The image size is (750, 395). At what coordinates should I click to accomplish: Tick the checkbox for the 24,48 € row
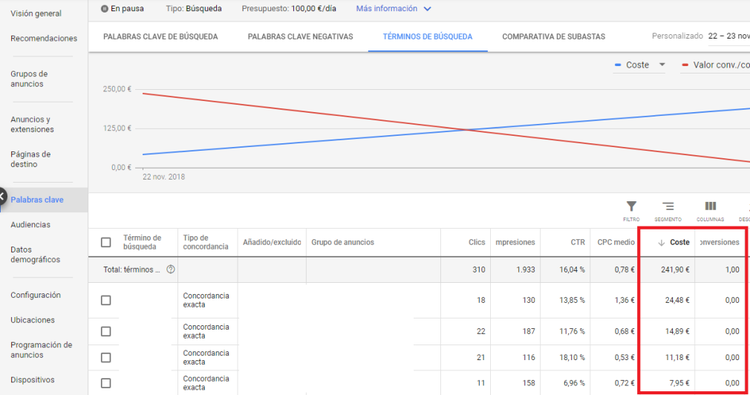coord(106,300)
